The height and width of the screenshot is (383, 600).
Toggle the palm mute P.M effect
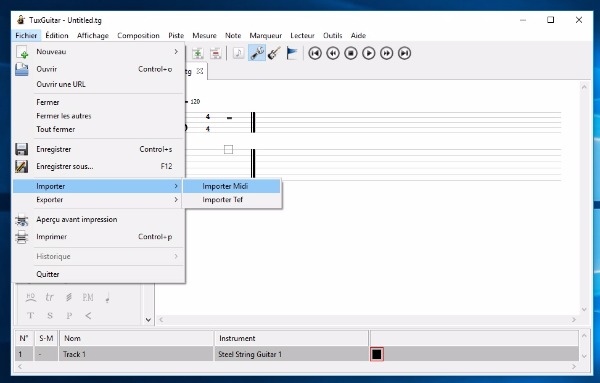coord(88,297)
